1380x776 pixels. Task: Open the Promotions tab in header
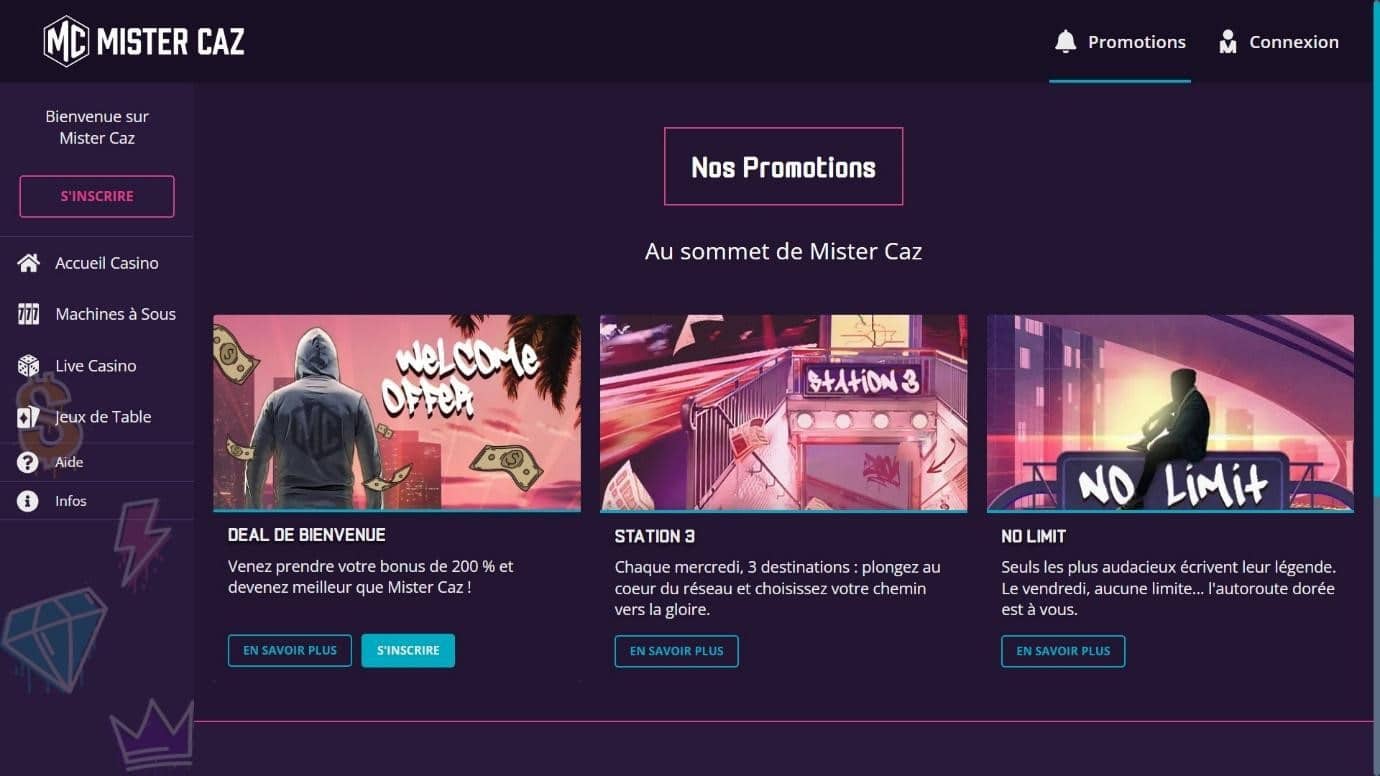tap(1120, 42)
